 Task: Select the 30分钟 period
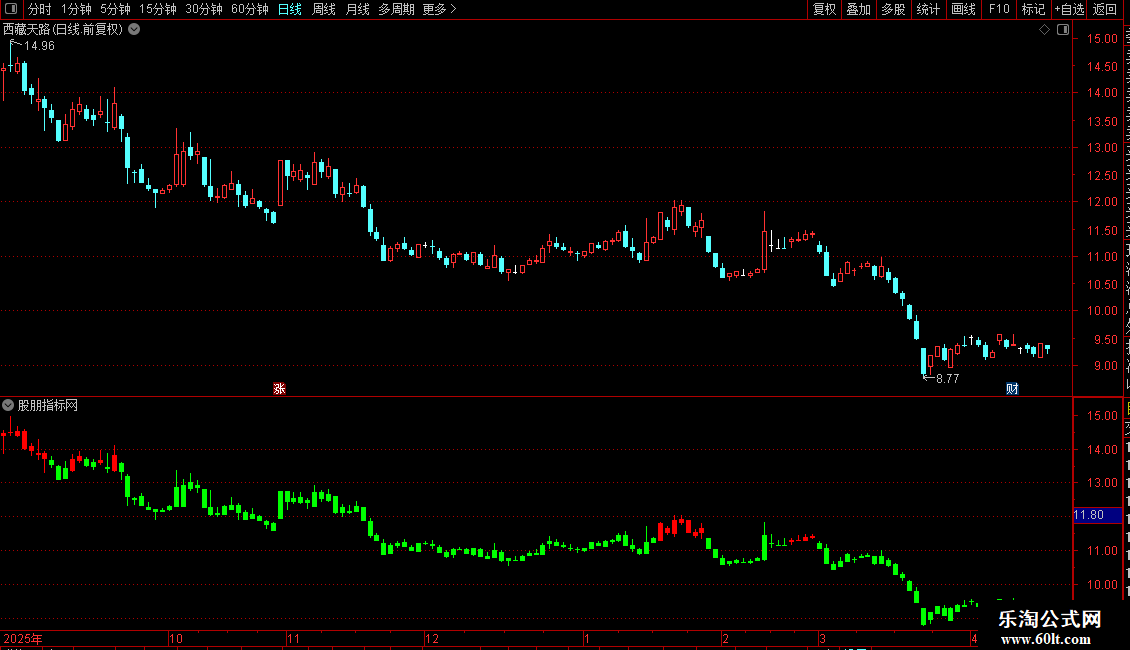[x=204, y=9]
